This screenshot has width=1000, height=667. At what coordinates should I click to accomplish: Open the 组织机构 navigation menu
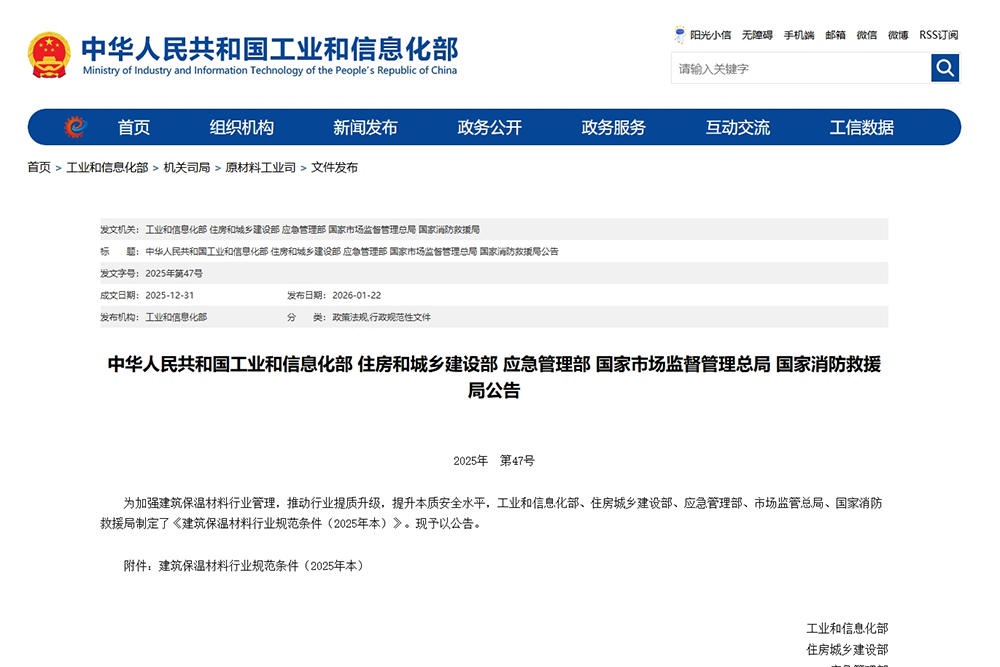coord(242,128)
